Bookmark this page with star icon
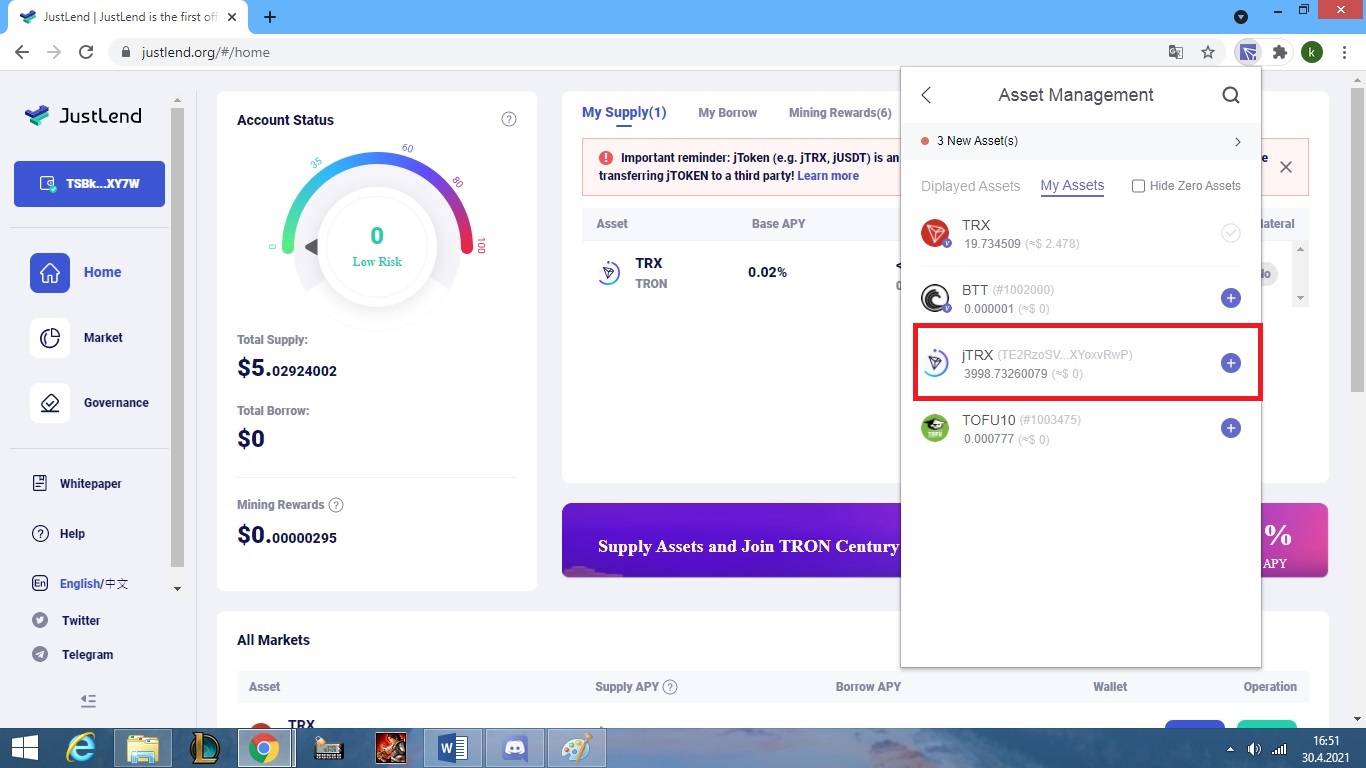Image resolution: width=1366 pixels, height=768 pixels. click(1208, 52)
